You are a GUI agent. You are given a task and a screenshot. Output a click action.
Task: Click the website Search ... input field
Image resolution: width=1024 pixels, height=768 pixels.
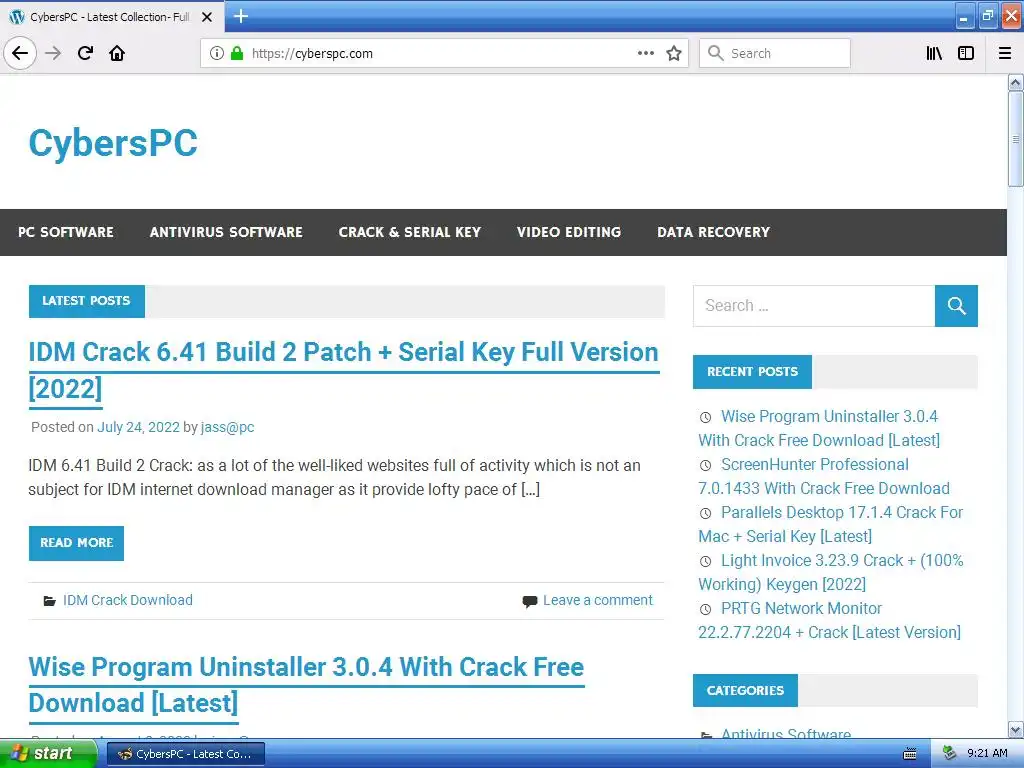(814, 306)
